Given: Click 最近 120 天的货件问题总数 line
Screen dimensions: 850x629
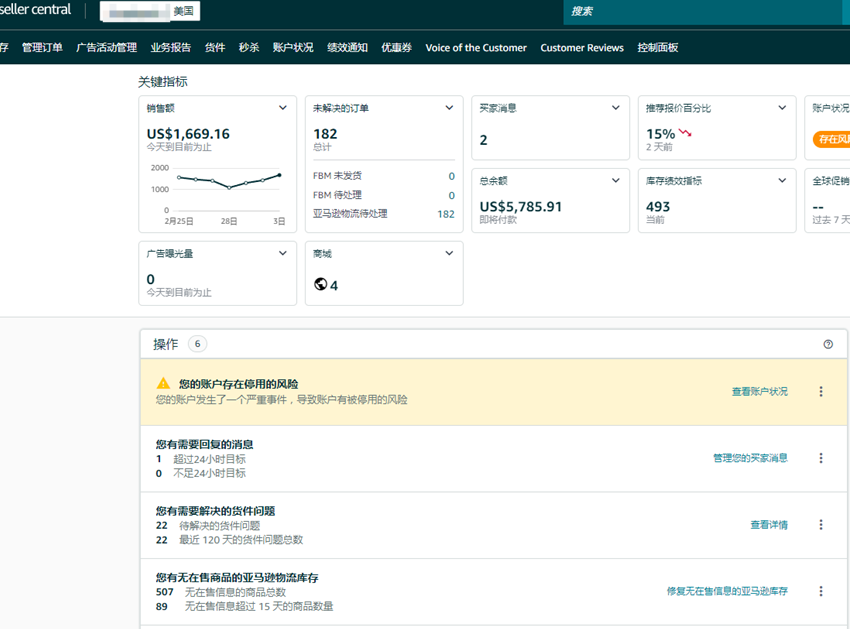Looking at the screenshot, I should 229,540.
